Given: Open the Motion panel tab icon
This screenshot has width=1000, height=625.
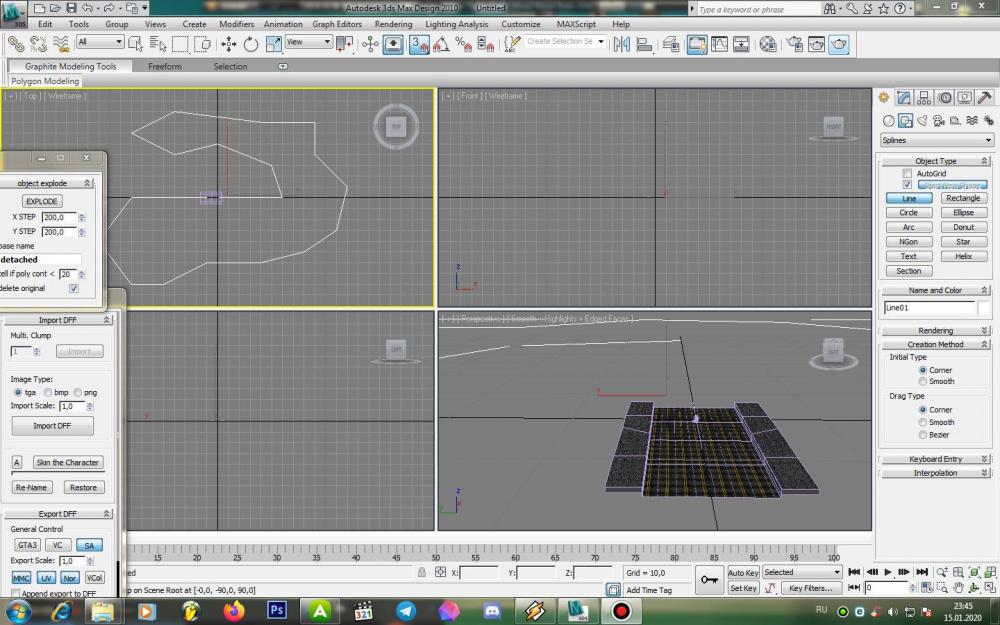Looking at the screenshot, I should [x=945, y=98].
